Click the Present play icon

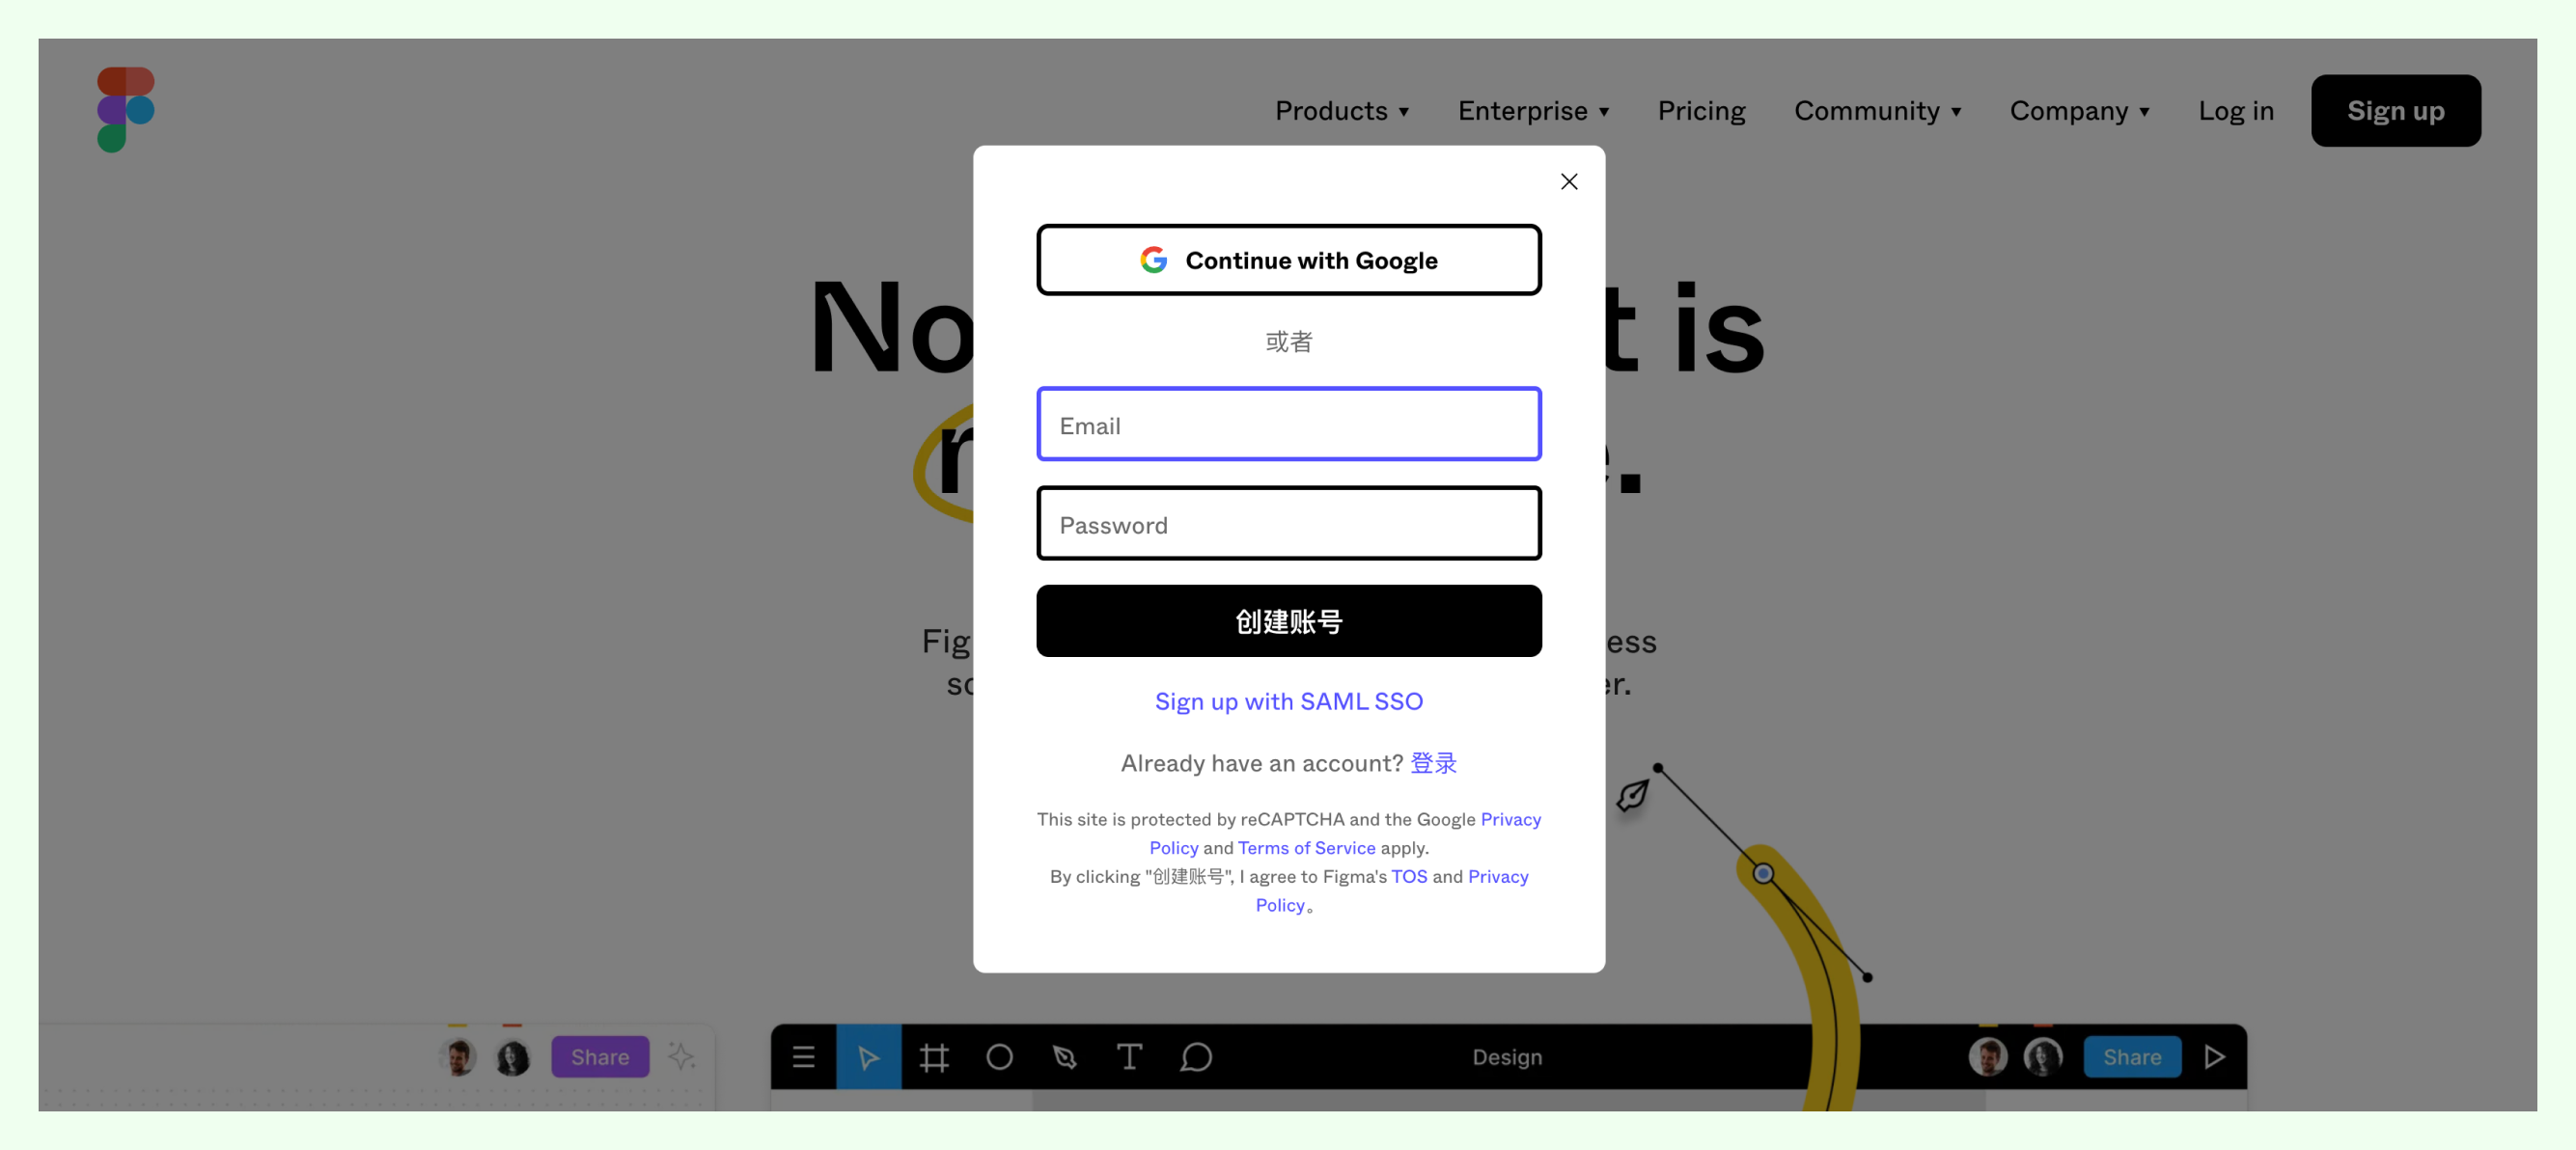pyautogui.click(x=2214, y=1057)
